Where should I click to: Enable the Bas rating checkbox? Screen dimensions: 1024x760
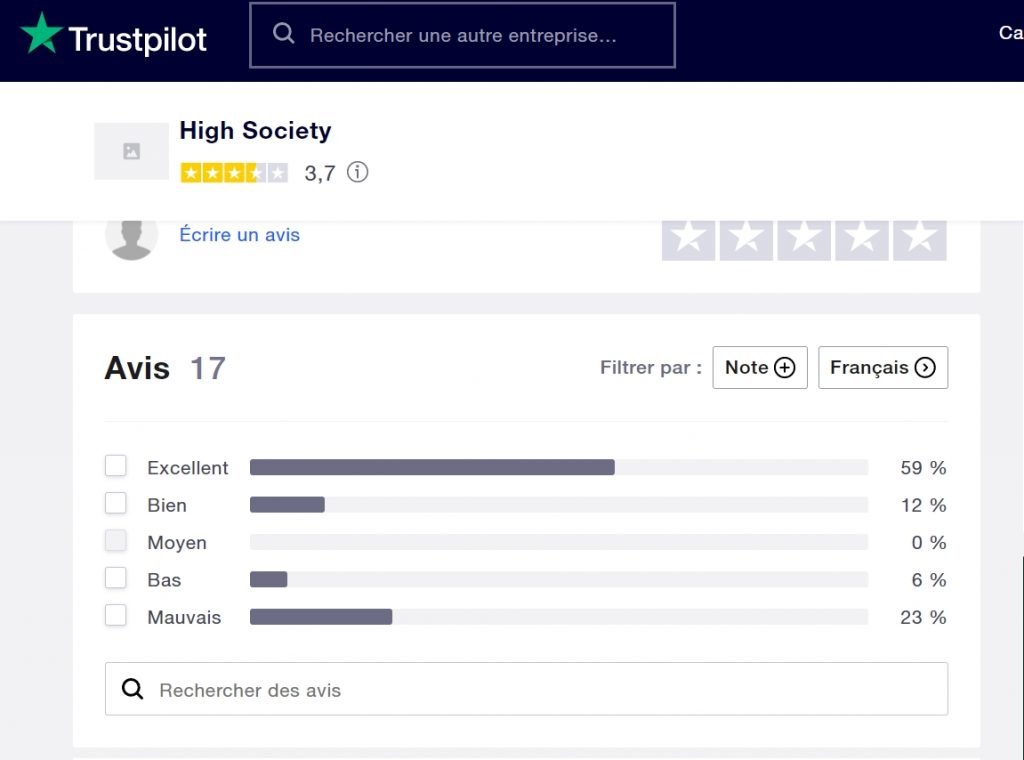pos(116,578)
